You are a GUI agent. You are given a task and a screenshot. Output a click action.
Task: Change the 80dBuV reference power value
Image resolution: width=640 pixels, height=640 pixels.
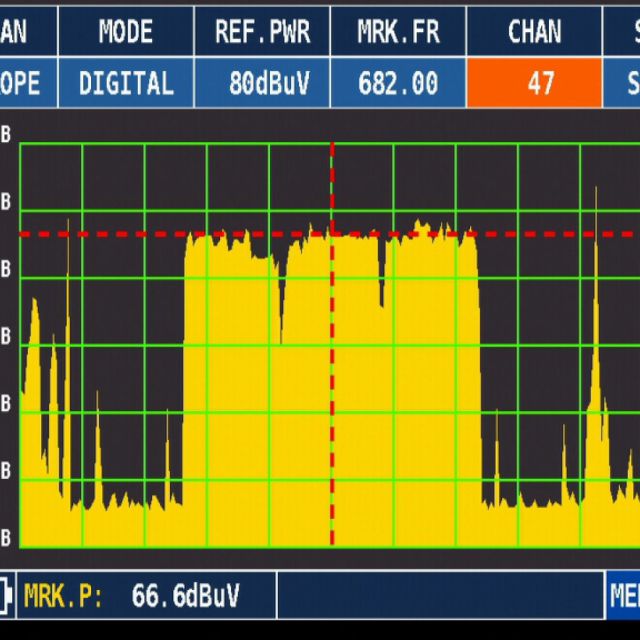(x=263, y=83)
